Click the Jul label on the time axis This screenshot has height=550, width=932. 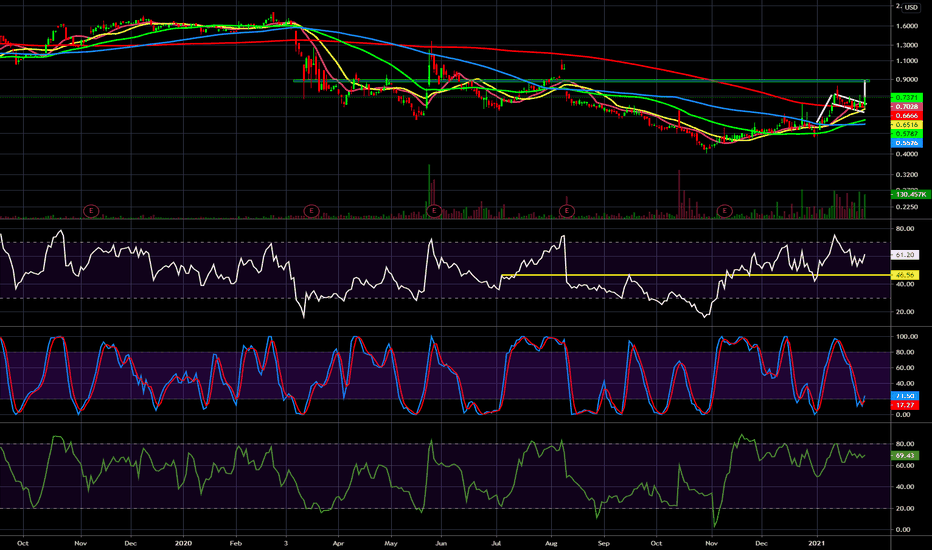[496, 543]
